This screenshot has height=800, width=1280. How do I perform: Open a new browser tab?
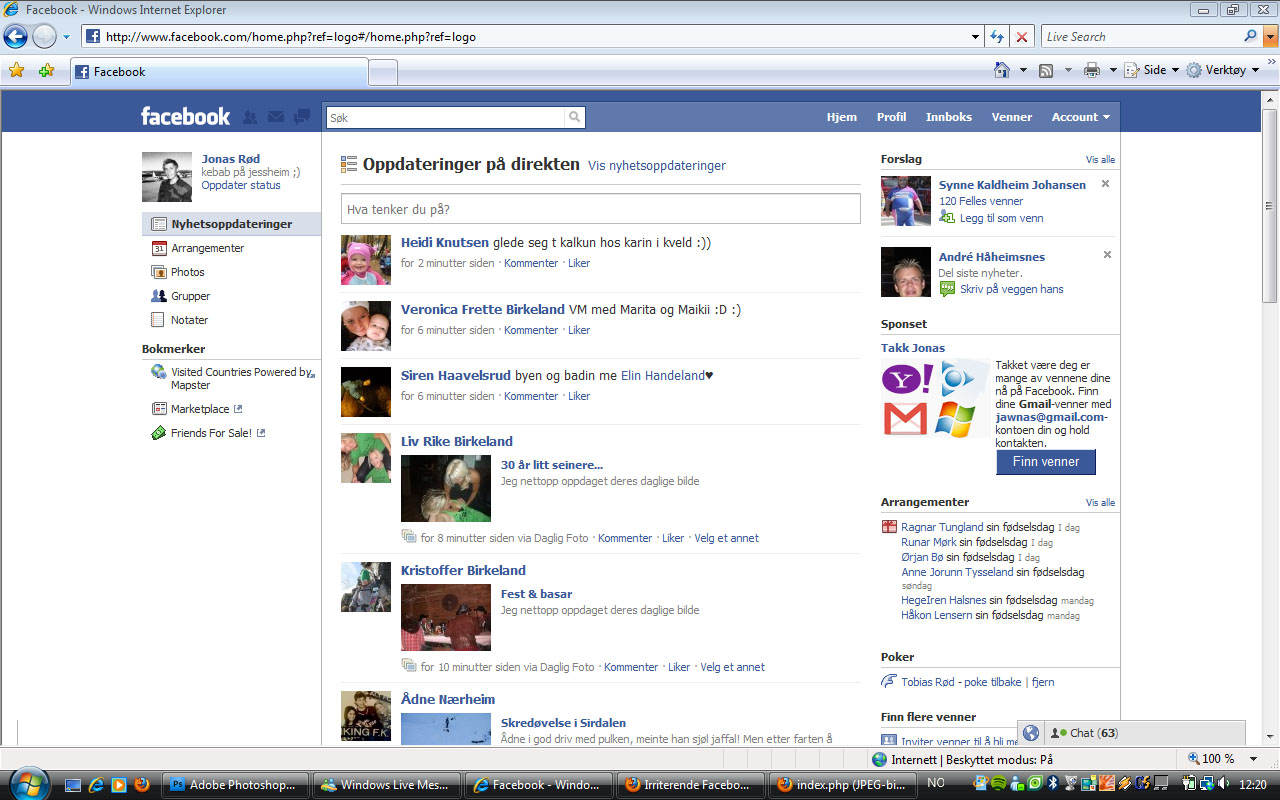pyautogui.click(x=383, y=73)
